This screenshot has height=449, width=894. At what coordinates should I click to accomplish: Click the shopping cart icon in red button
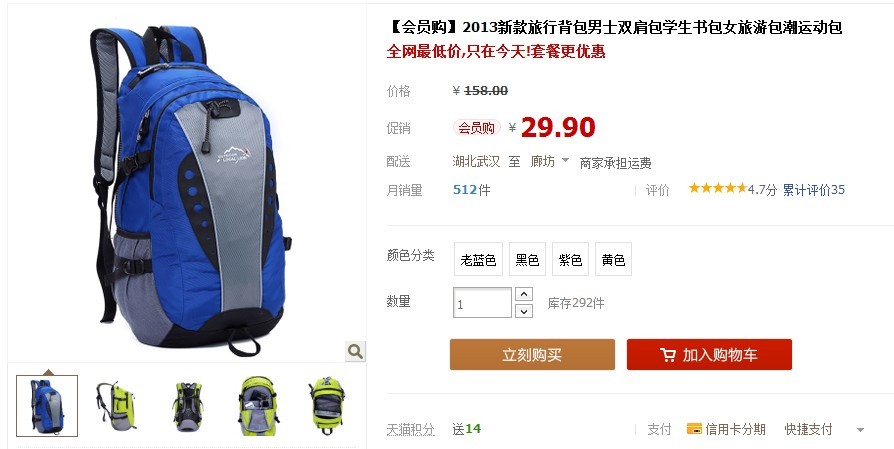click(x=668, y=355)
